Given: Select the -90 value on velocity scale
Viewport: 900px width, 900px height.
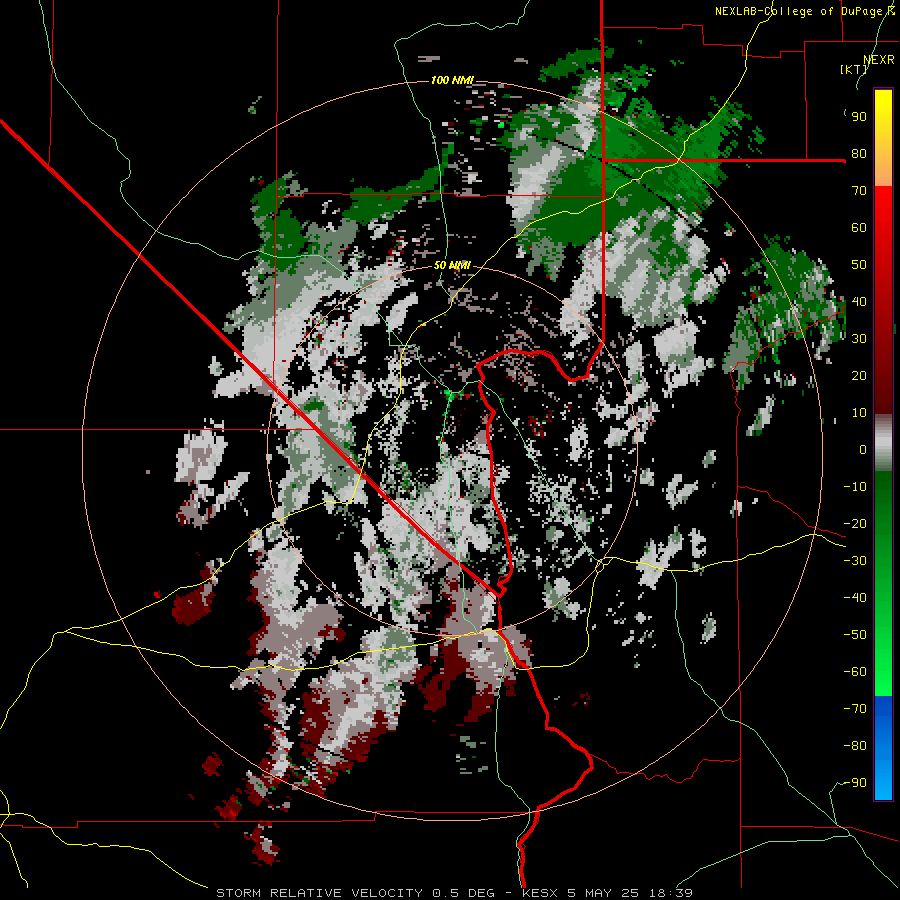Looking at the screenshot, I should click(855, 783).
